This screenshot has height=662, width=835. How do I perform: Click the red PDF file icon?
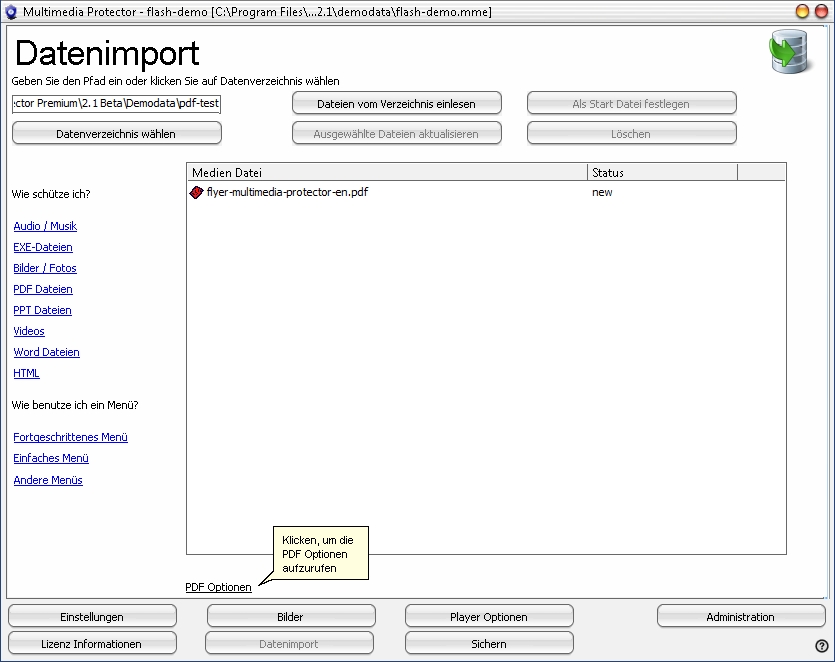[196, 192]
